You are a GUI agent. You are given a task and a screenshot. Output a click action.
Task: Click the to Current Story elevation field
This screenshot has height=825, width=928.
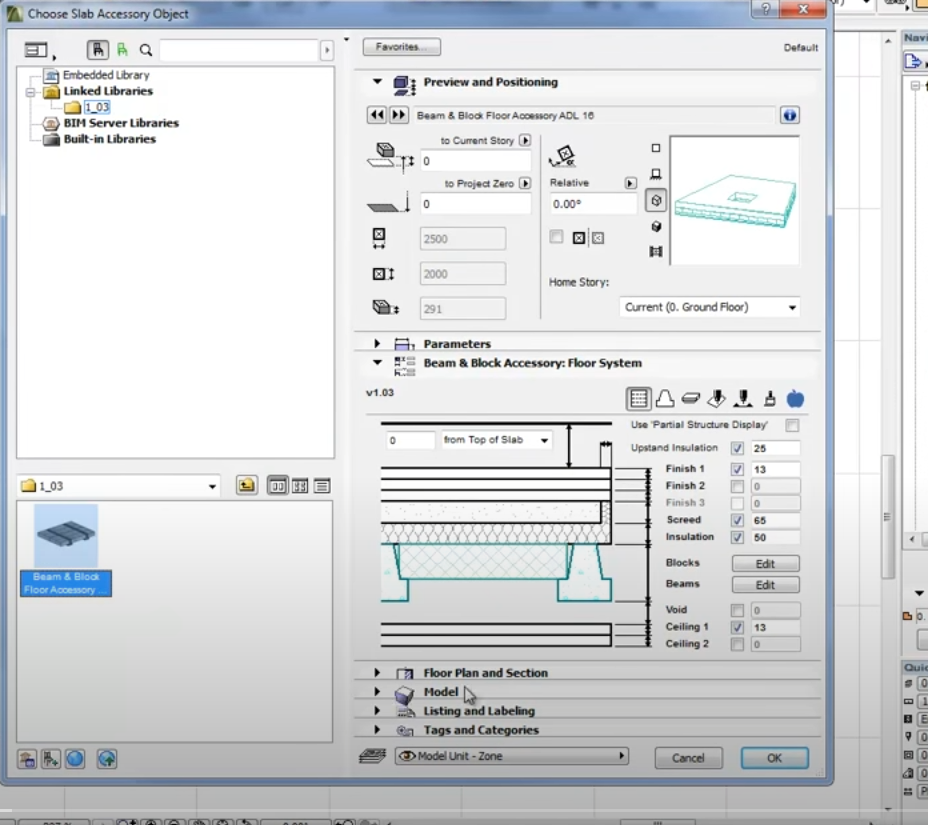click(x=475, y=161)
